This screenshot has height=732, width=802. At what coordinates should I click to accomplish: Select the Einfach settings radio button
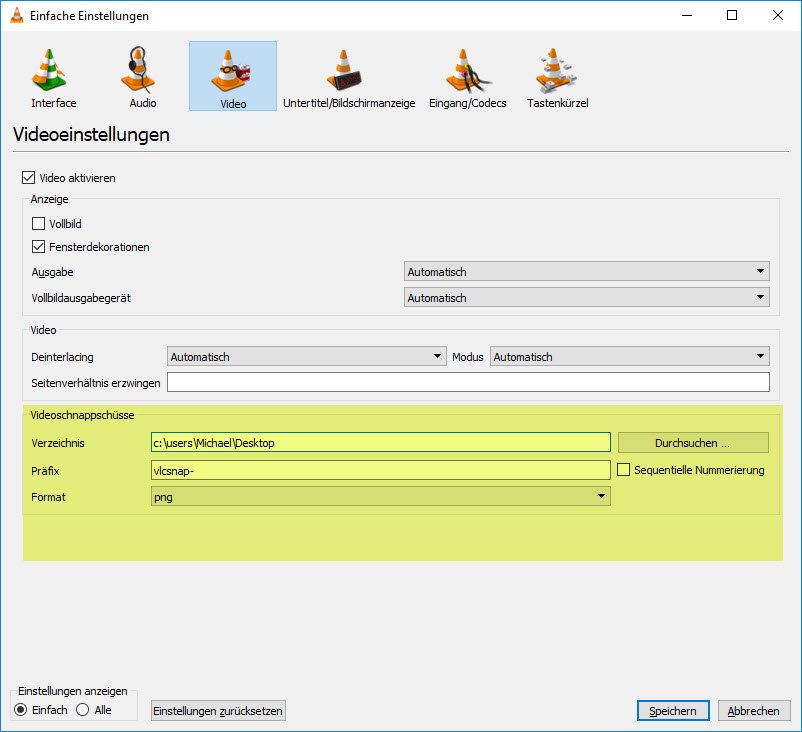coord(20,710)
